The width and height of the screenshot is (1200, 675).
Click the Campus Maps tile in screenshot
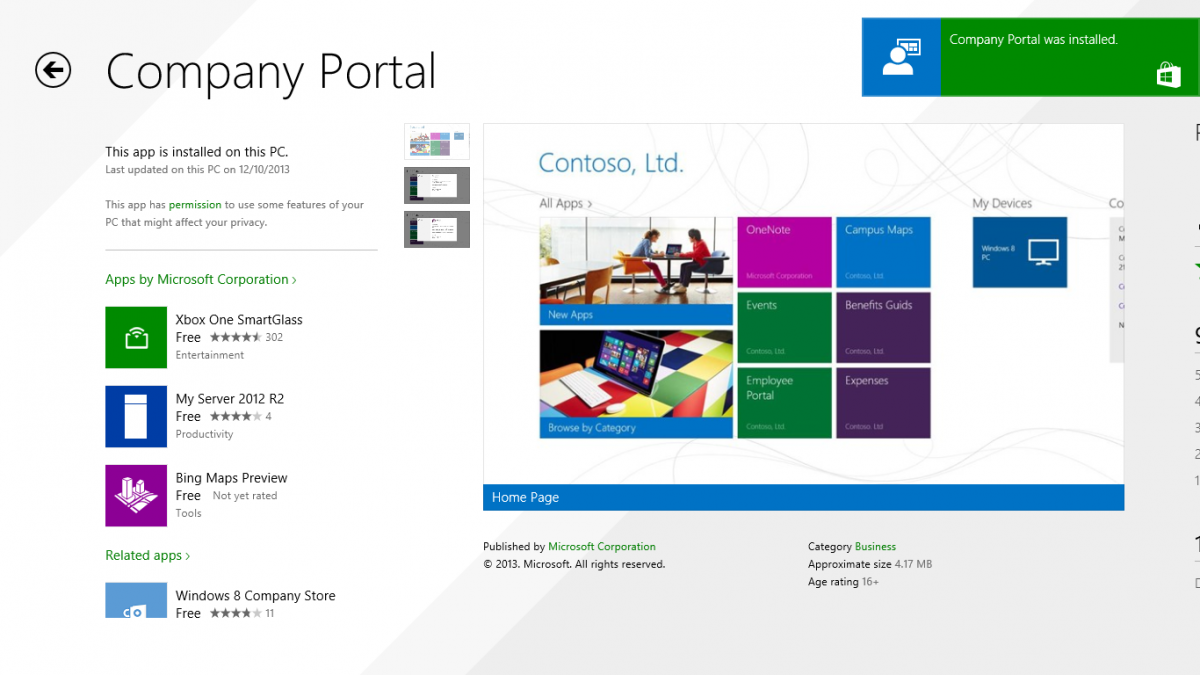883,252
